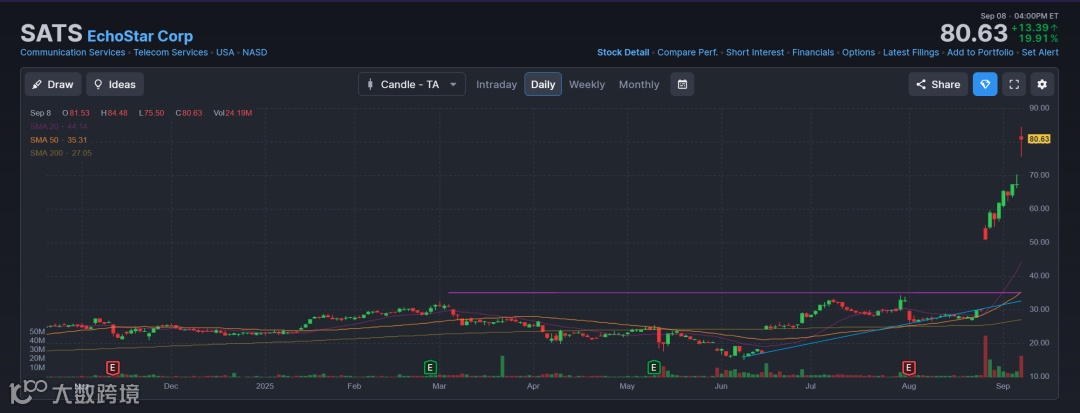Viewport: 1080px width, 413px height.
Task: Select the Daily timeframe
Action: 543,84
